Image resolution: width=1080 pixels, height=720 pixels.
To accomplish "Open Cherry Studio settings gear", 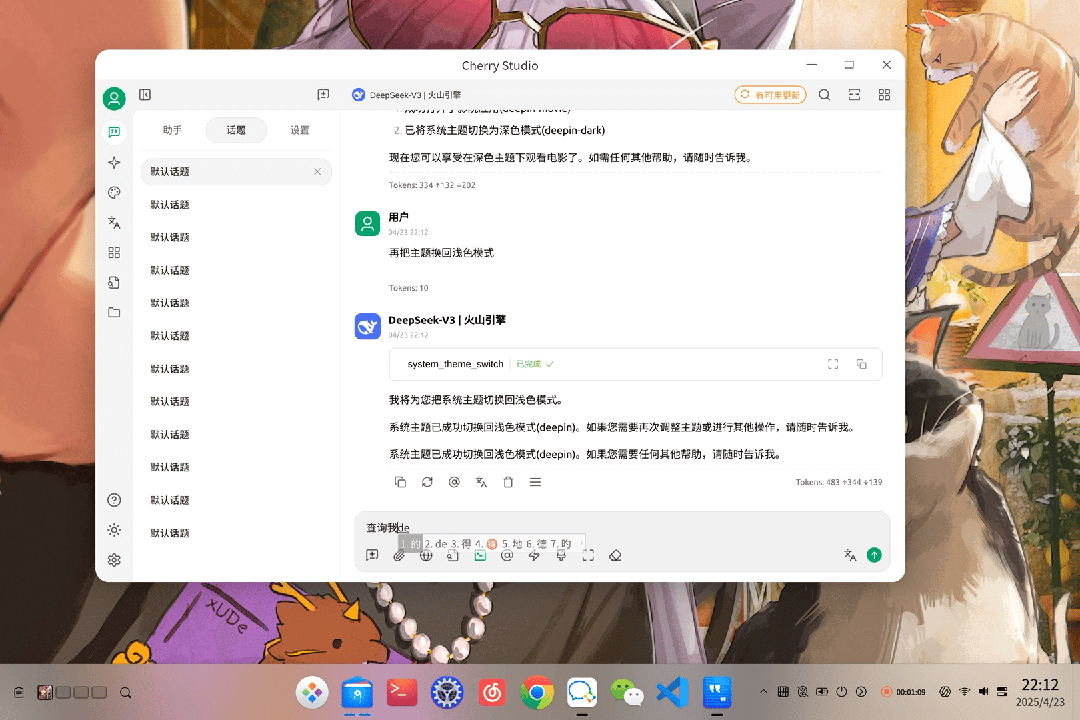I will click(x=114, y=560).
